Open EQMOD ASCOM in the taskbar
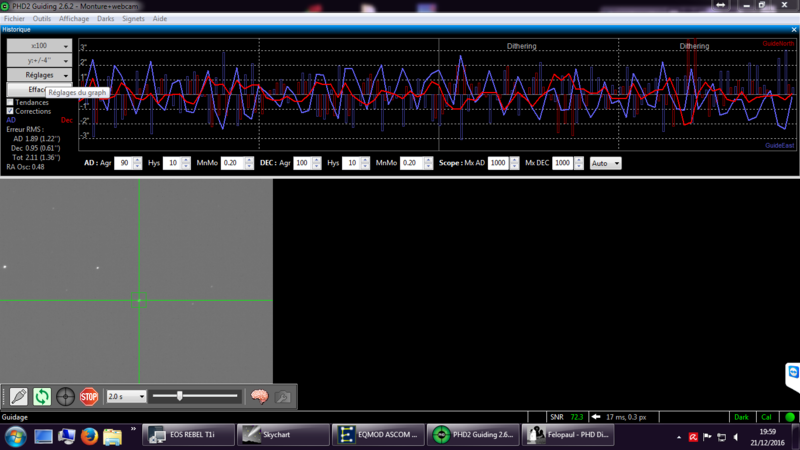This screenshot has height=450, width=800. point(379,435)
